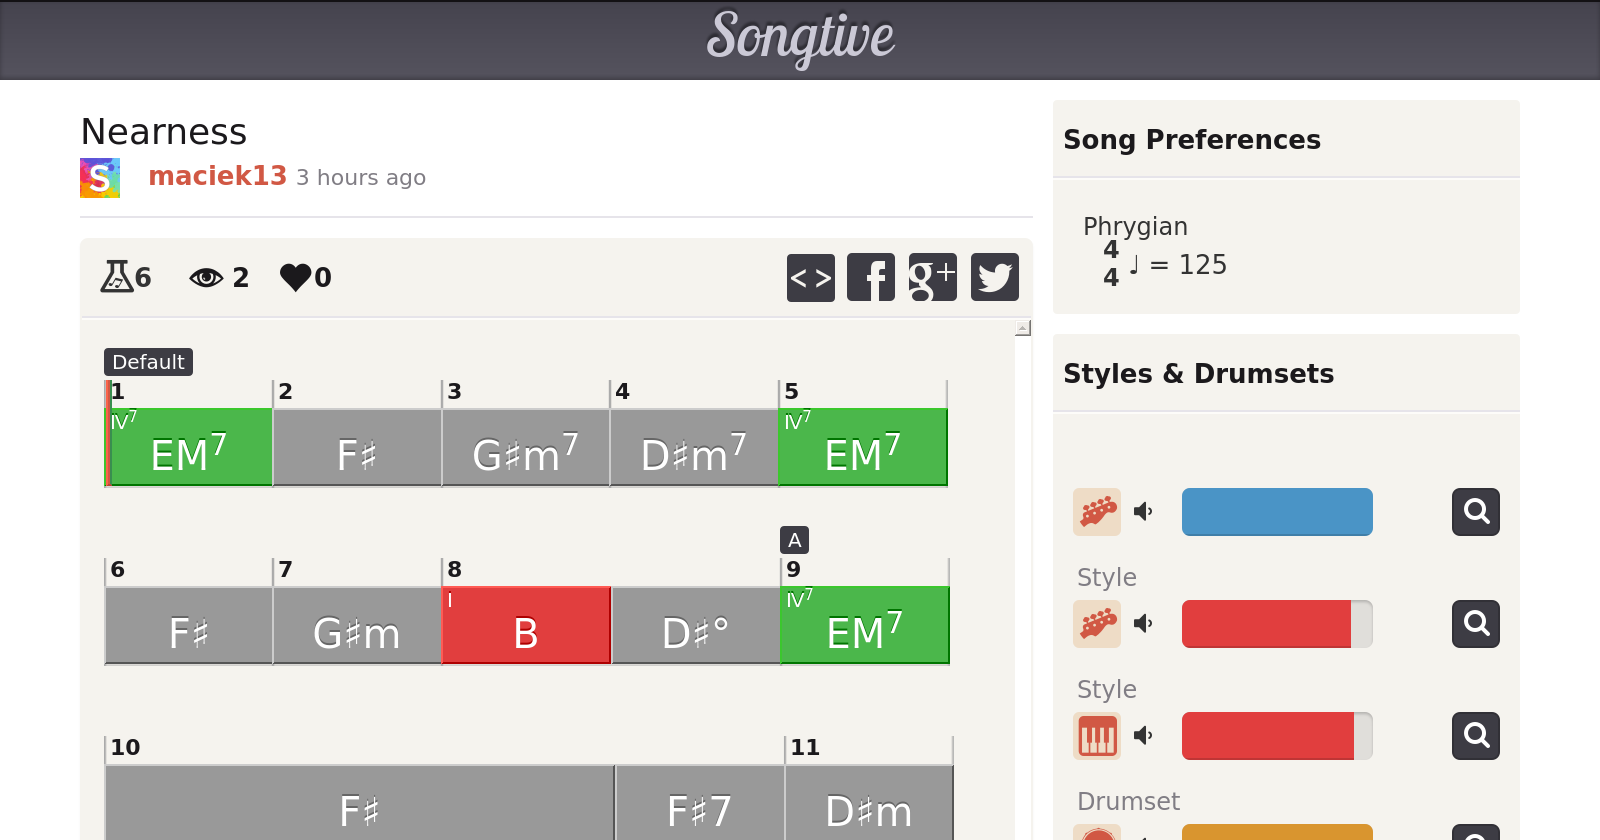Click the piano instrument icon
1600x840 pixels.
(1097, 736)
